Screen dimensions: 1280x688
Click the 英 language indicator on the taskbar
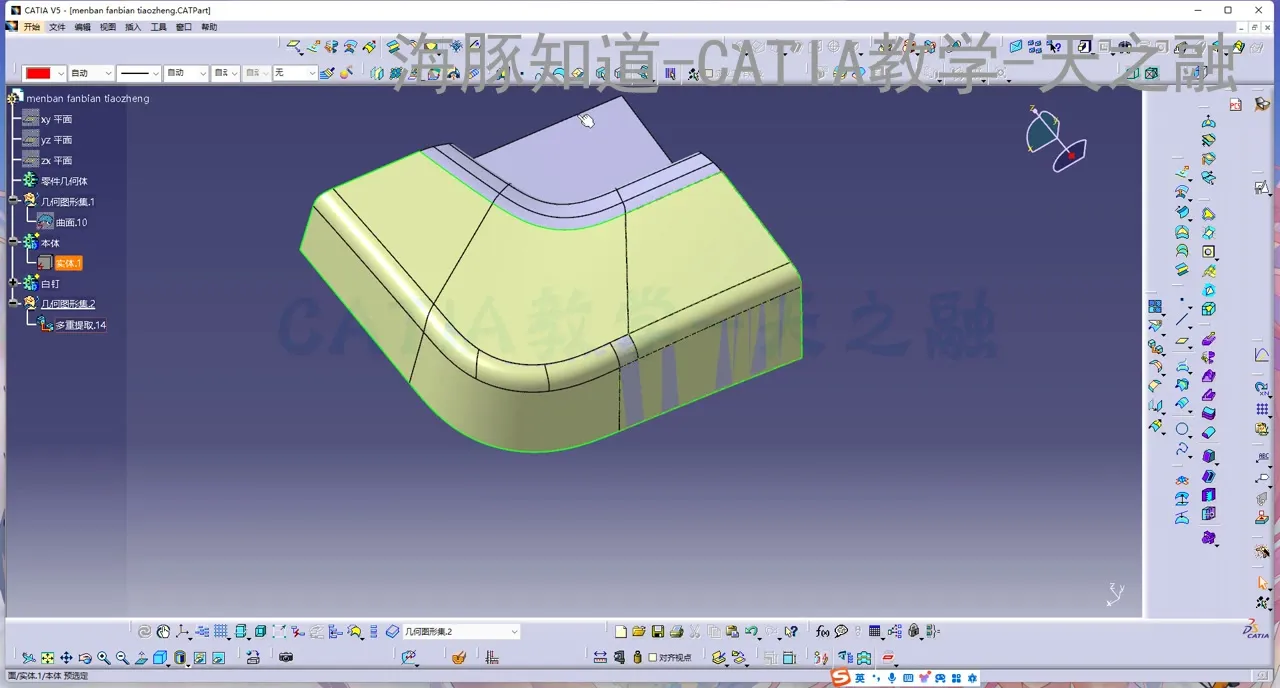point(858,677)
